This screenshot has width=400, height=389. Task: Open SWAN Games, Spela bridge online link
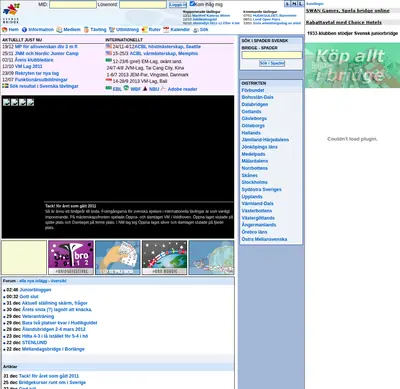click(348, 11)
